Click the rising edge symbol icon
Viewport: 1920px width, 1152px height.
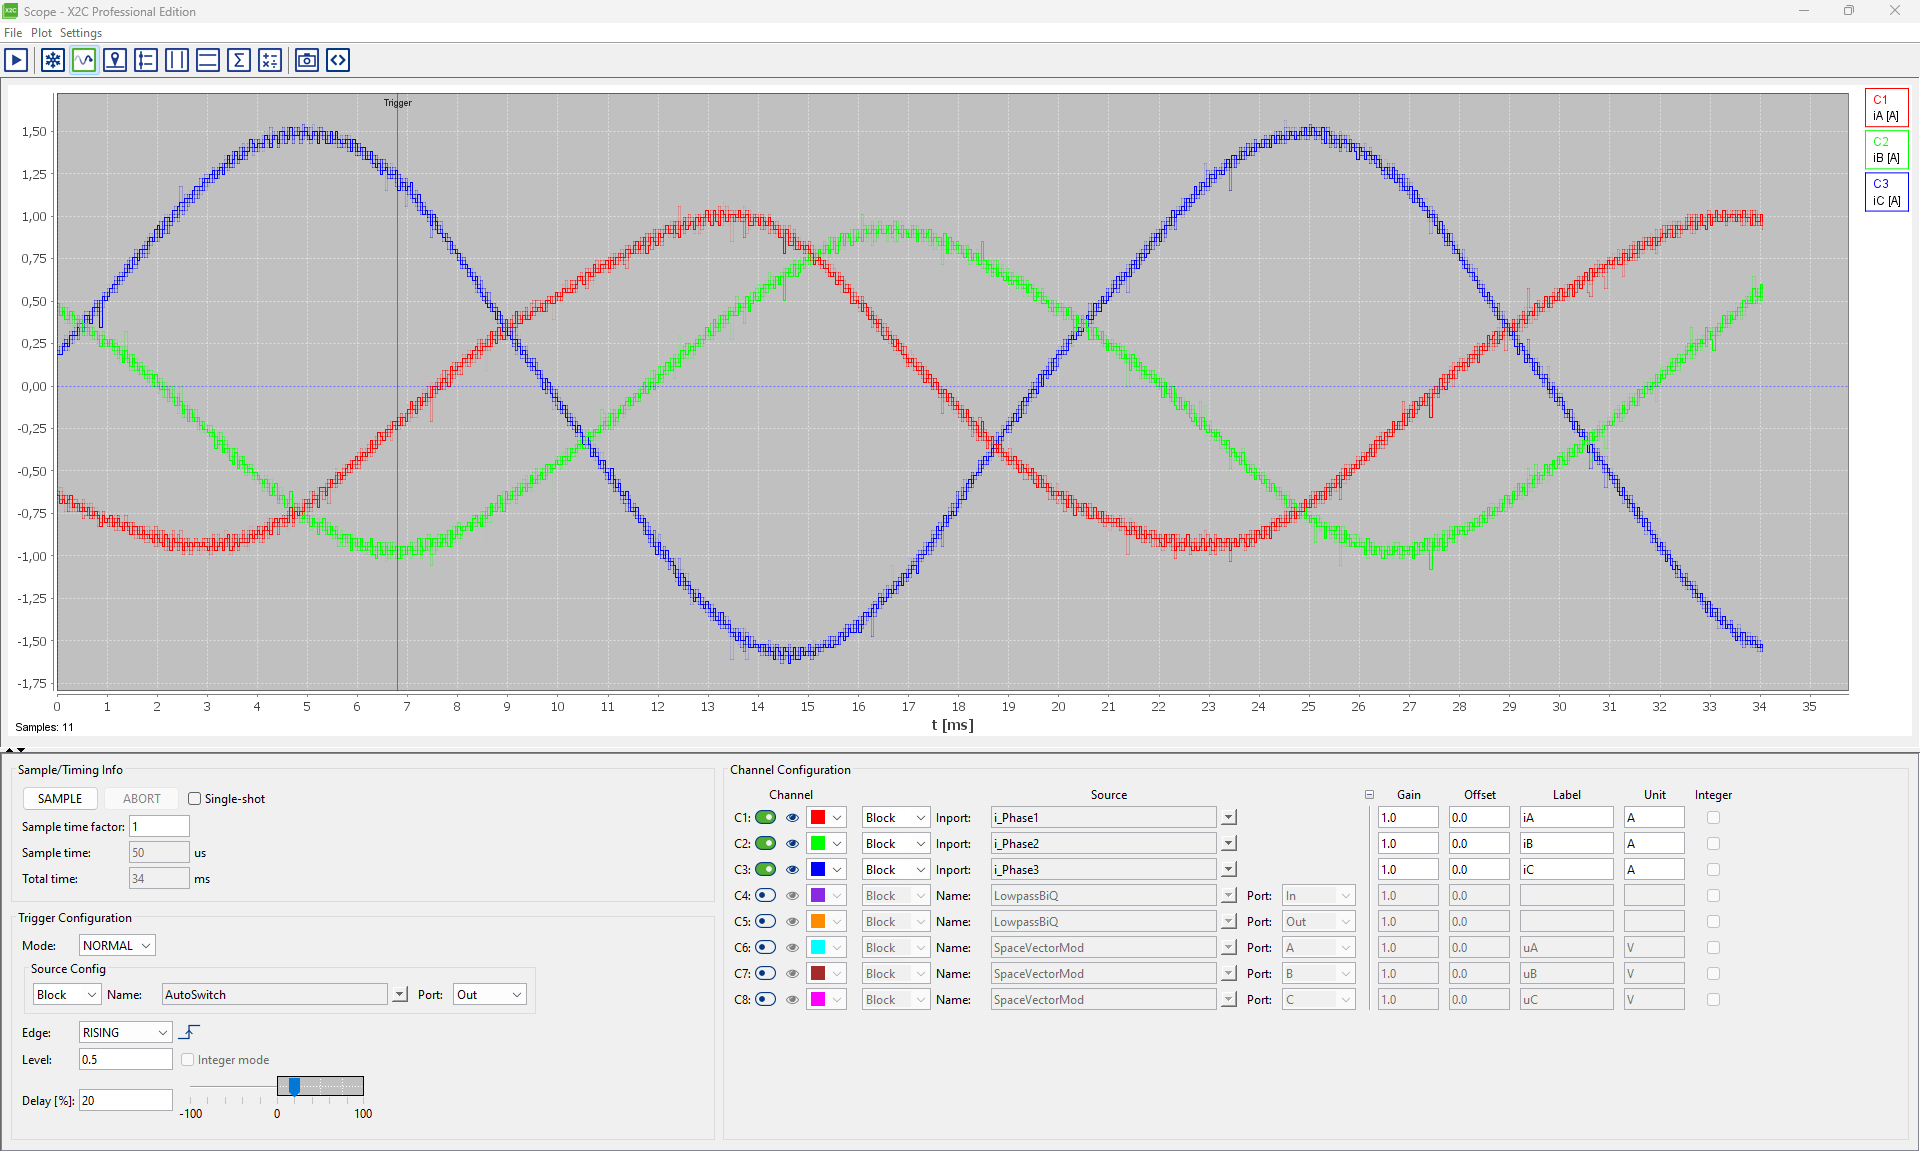190,1032
